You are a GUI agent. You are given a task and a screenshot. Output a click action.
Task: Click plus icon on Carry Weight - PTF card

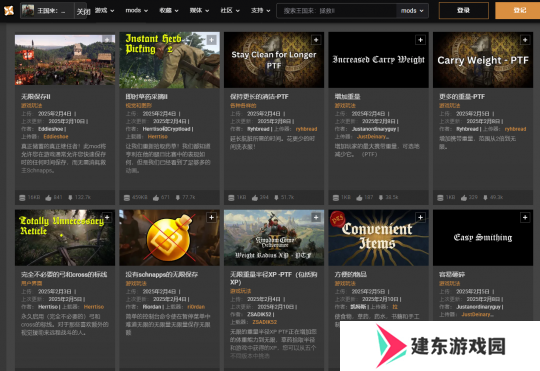coord(525,40)
